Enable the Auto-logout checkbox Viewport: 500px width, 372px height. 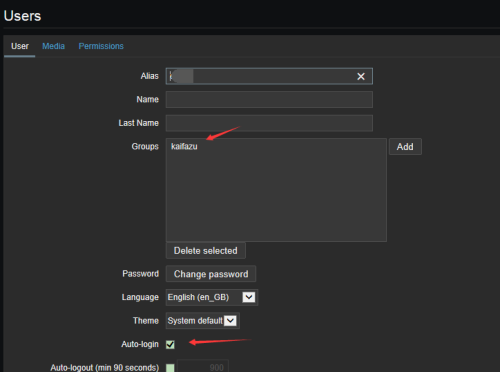(x=170, y=368)
